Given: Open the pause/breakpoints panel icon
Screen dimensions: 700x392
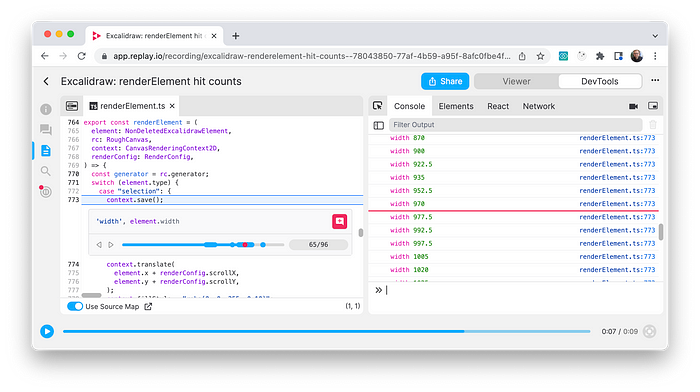Looking at the screenshot, I should pyautogui.click(x=45, y=191).
